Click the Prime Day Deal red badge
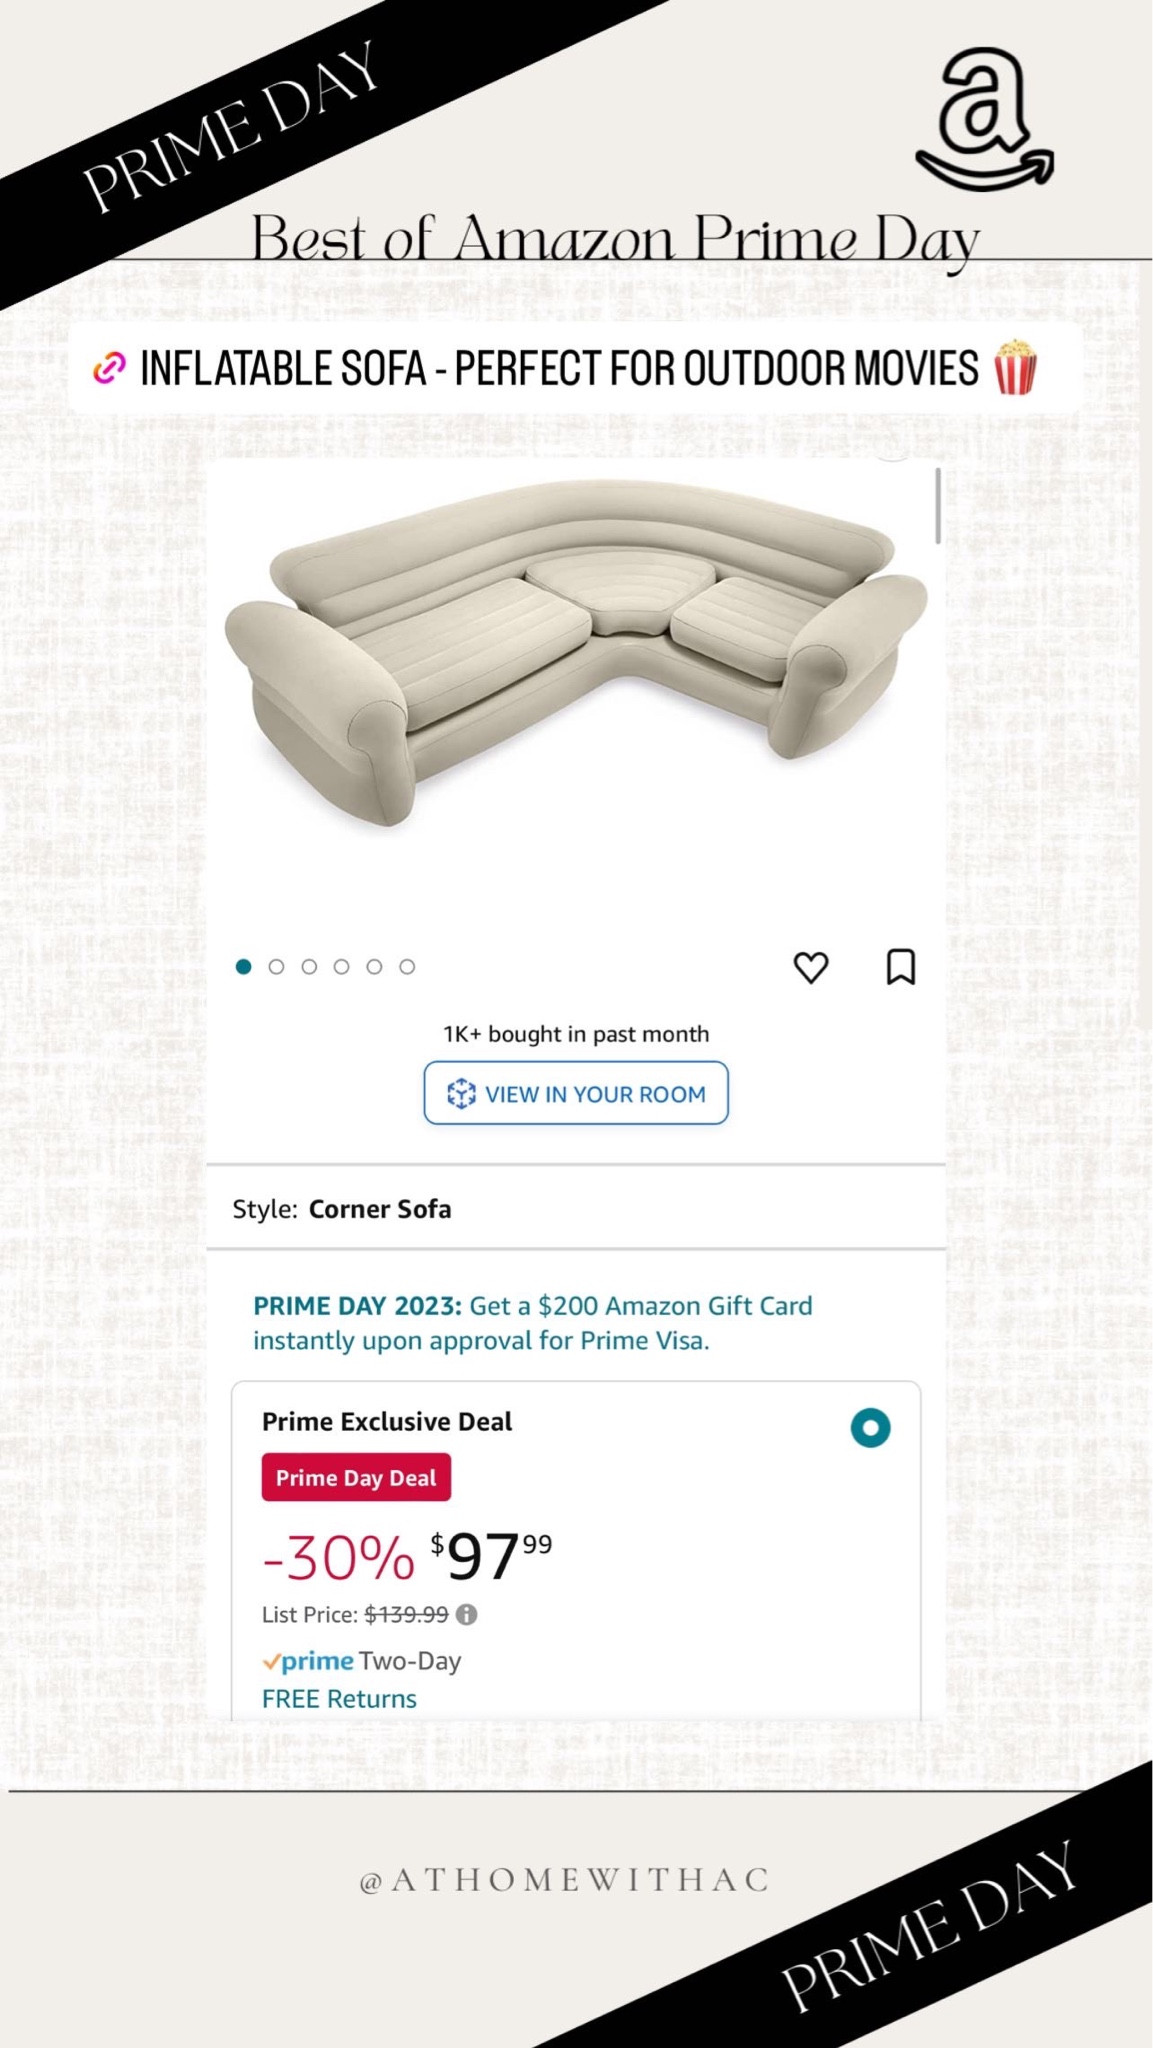The width and height of the screenshot is (1153, 2048). 356,1477
